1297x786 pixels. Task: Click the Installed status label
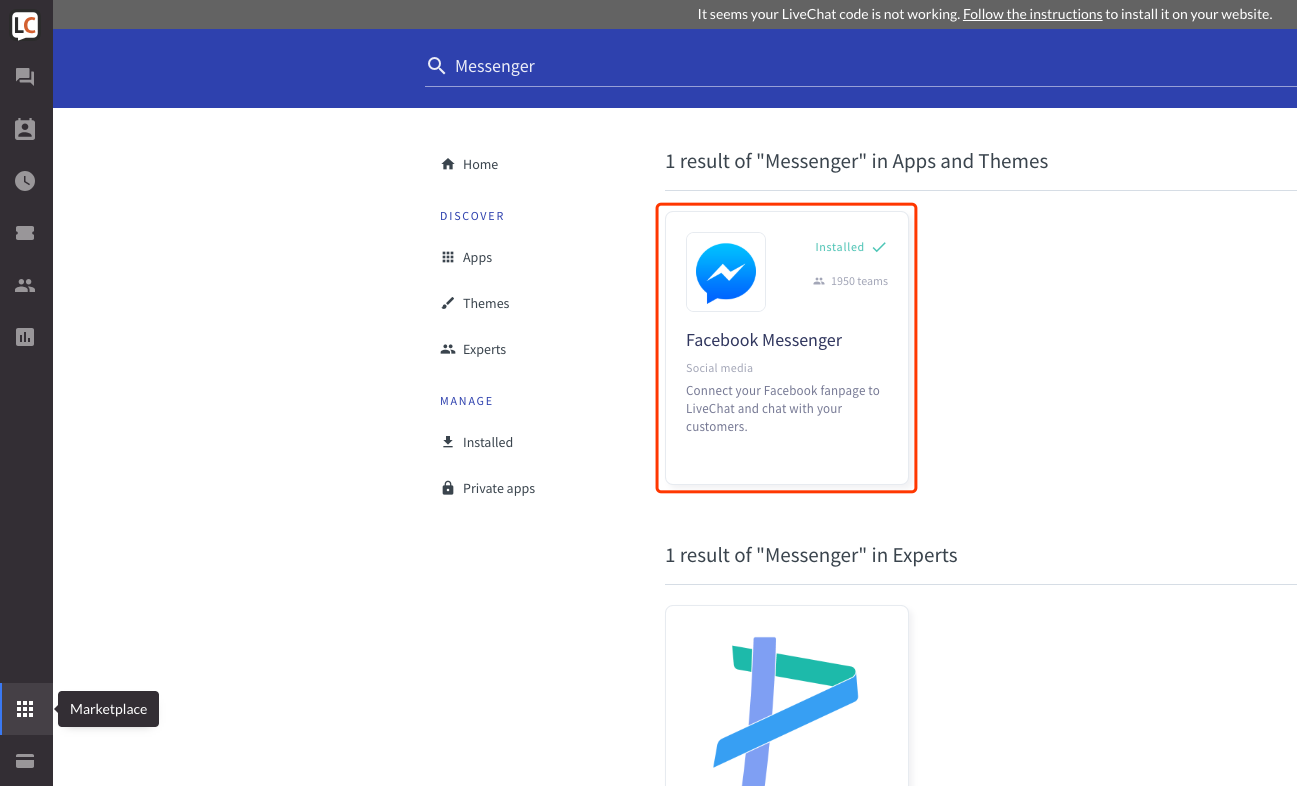click(x=839, y=247)
